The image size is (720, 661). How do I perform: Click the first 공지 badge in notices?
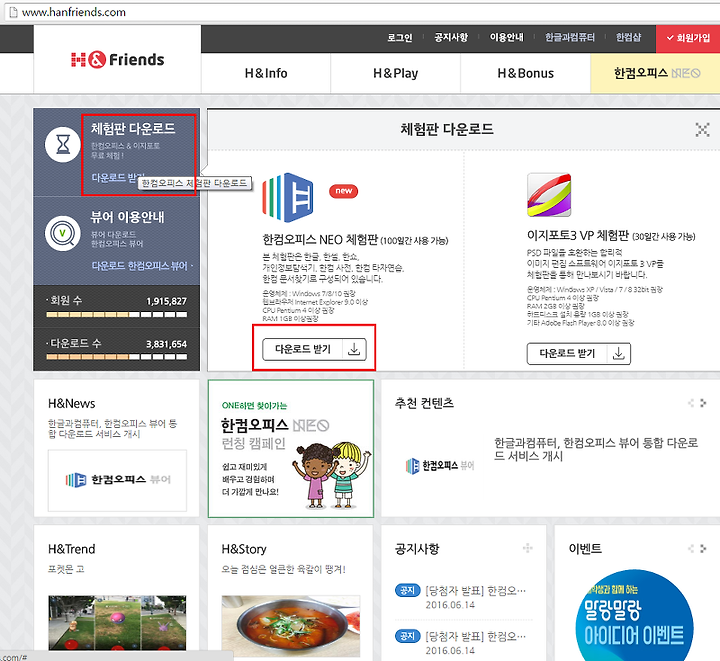coord(407,590)
